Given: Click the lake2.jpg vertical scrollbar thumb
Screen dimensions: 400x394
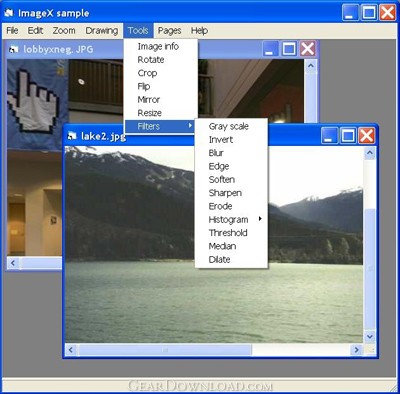Looking at the screenshot, I should point(369,268).
